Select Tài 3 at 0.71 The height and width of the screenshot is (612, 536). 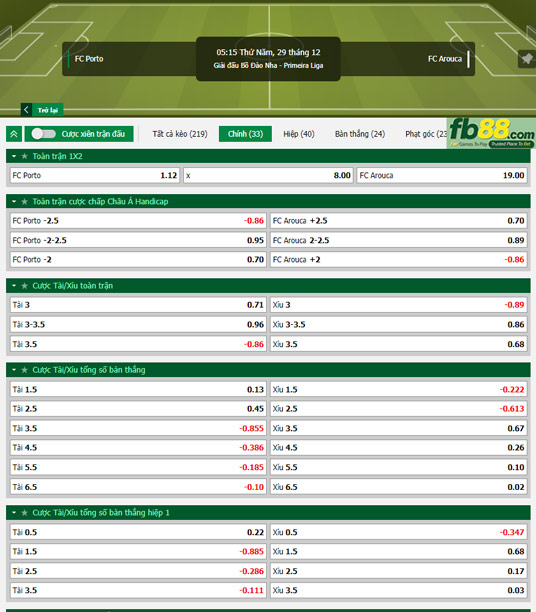(138, 305)
